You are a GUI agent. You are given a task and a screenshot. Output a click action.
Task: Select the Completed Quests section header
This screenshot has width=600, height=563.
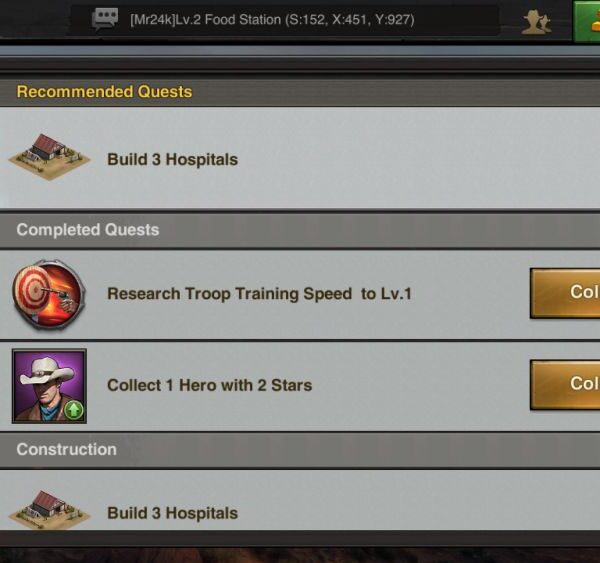pos(300,230)
